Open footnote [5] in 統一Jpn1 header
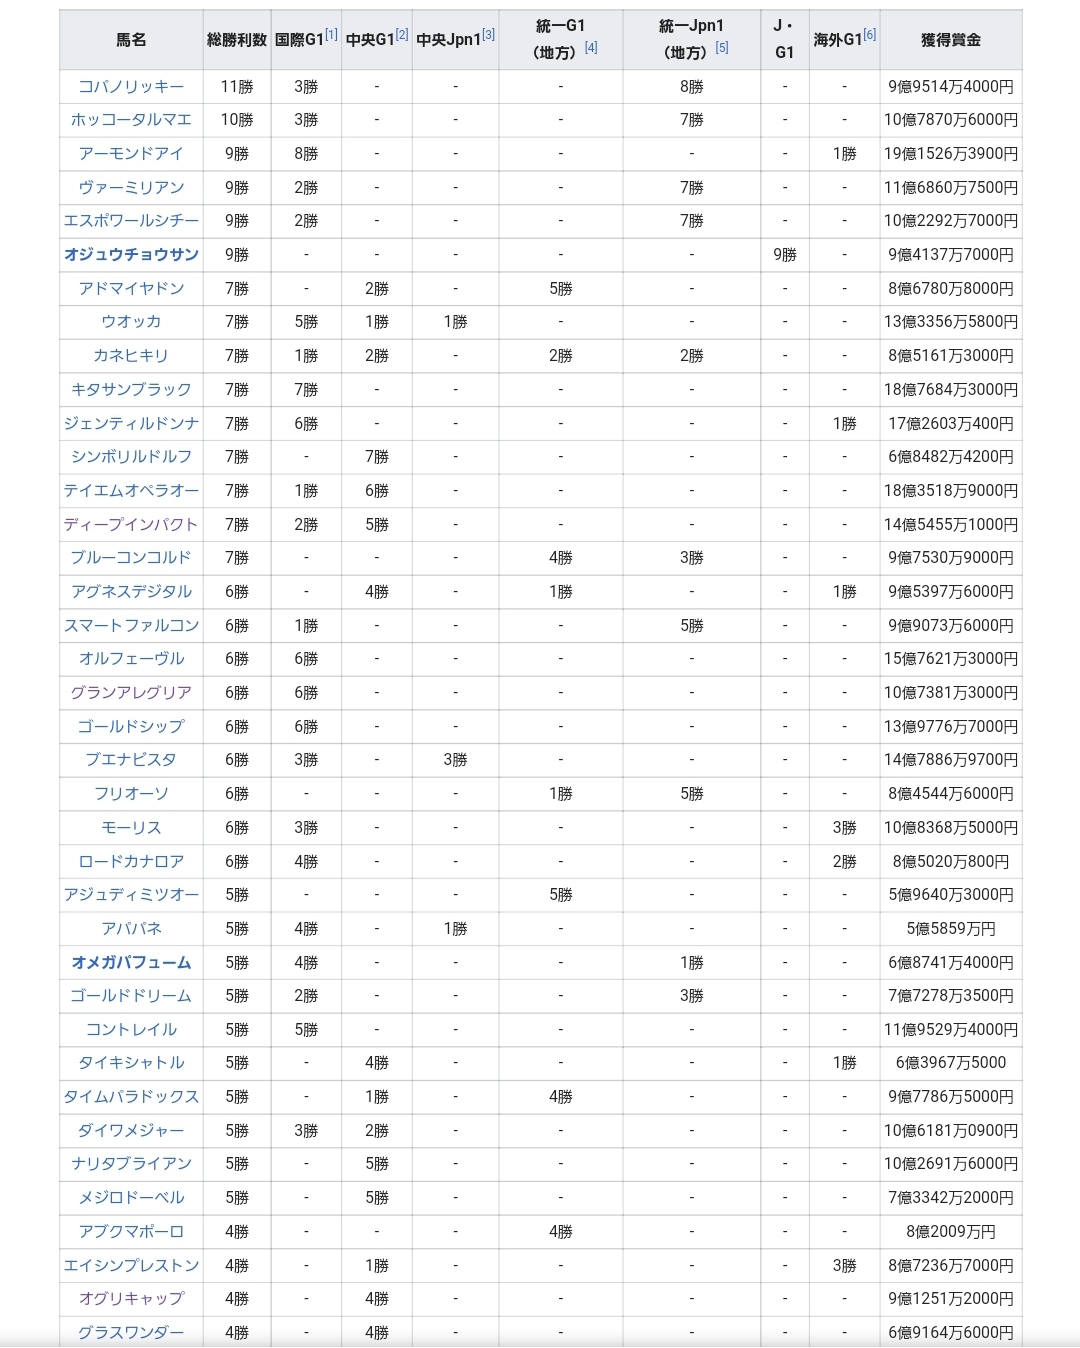Image resolution: width=1080 pixels, height=1348 pixels. [722, 48]
